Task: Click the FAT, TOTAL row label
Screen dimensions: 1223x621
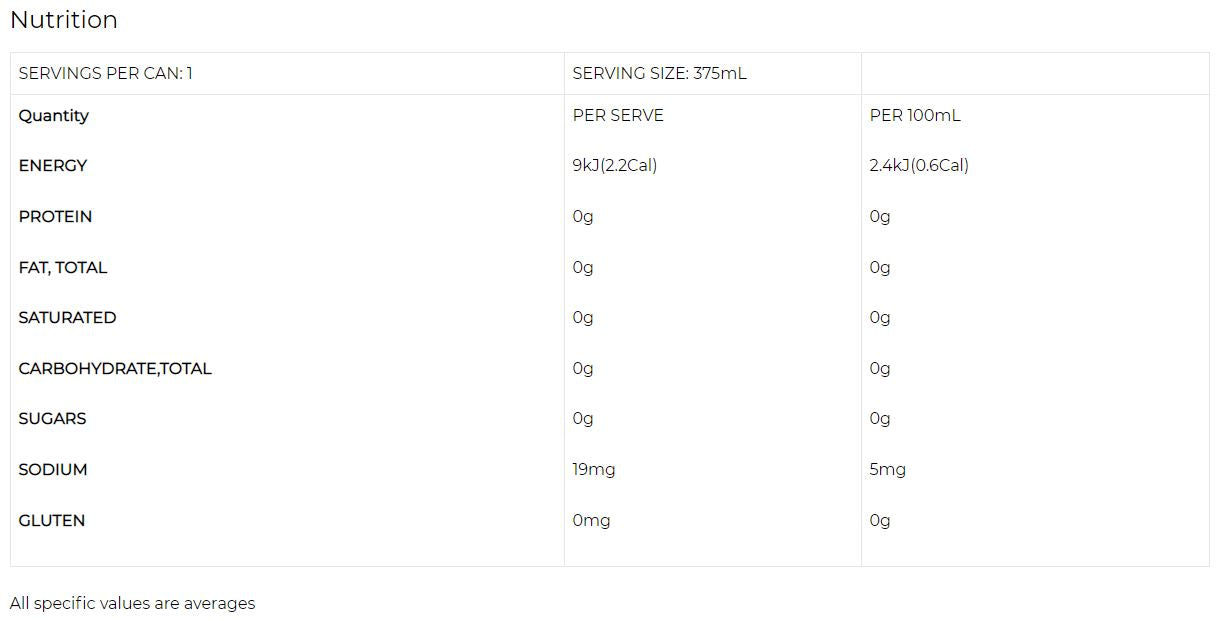Action: point(62,268)
